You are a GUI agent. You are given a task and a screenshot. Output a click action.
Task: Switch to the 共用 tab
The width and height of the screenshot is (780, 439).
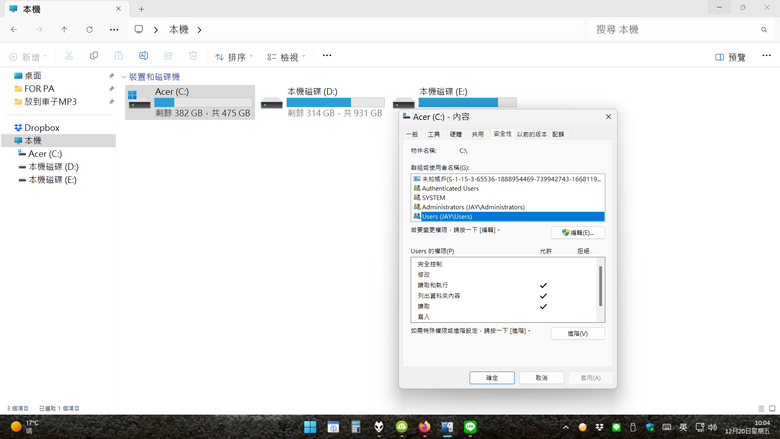[478, 134]
